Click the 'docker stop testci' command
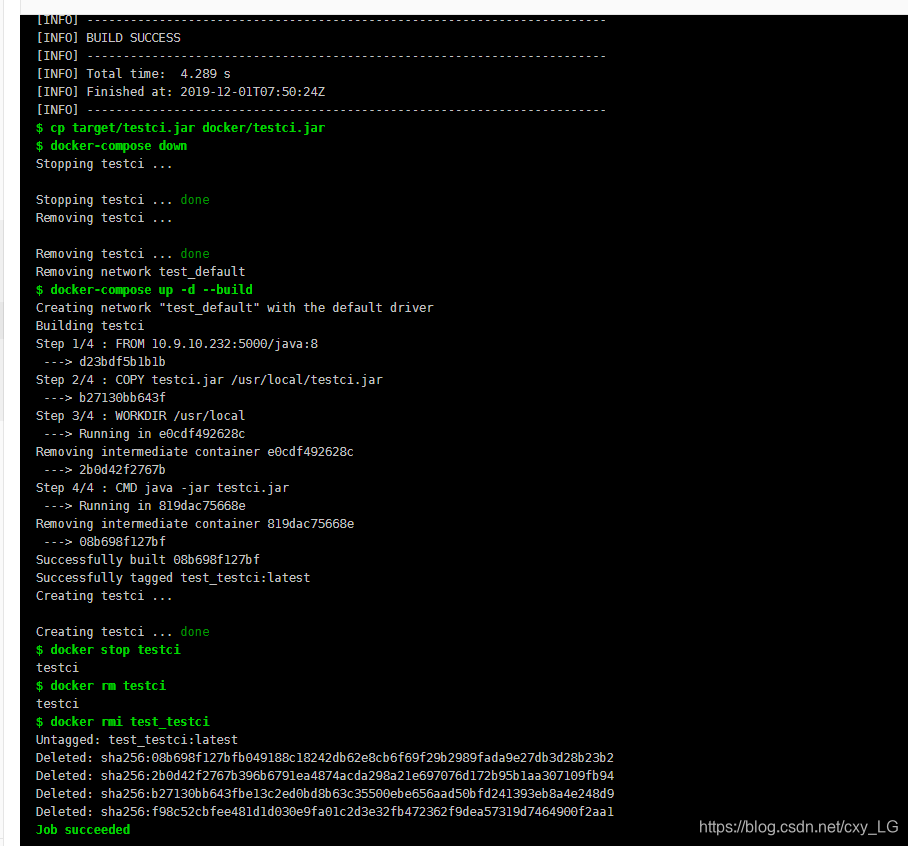This screenshot has height=846, width=908. click(x=108, y=650)
